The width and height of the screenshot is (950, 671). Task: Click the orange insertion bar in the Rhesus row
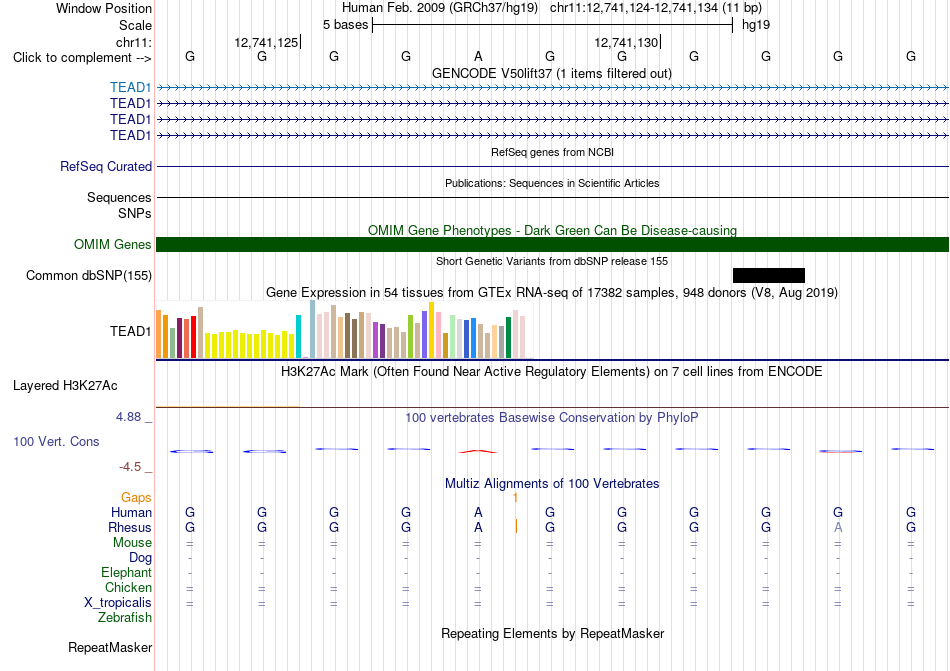pyautogui.click(x=516, y=526)
